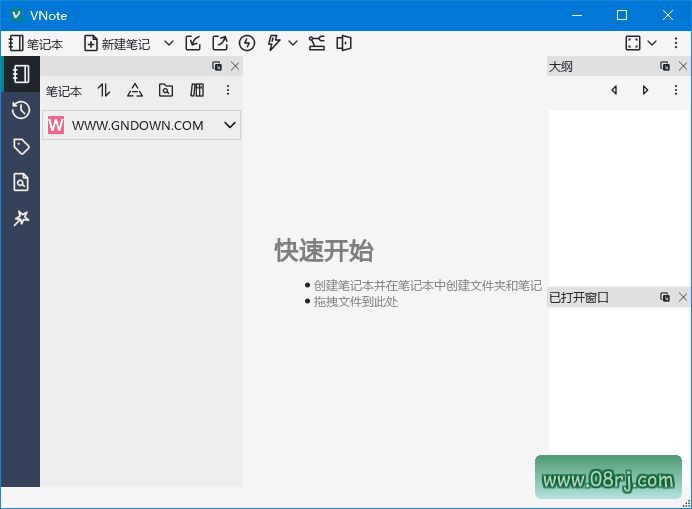Open the expand area dropdown arrow
This screenshot has height=509, width=692.
coord(652,43)
